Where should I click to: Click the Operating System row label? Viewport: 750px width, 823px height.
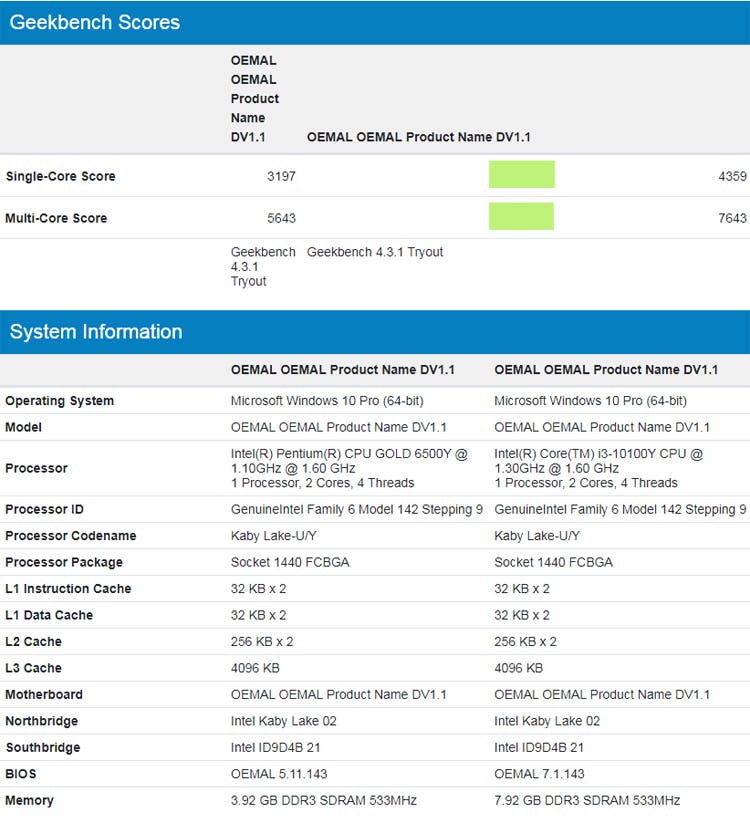[x=60, y=401]
